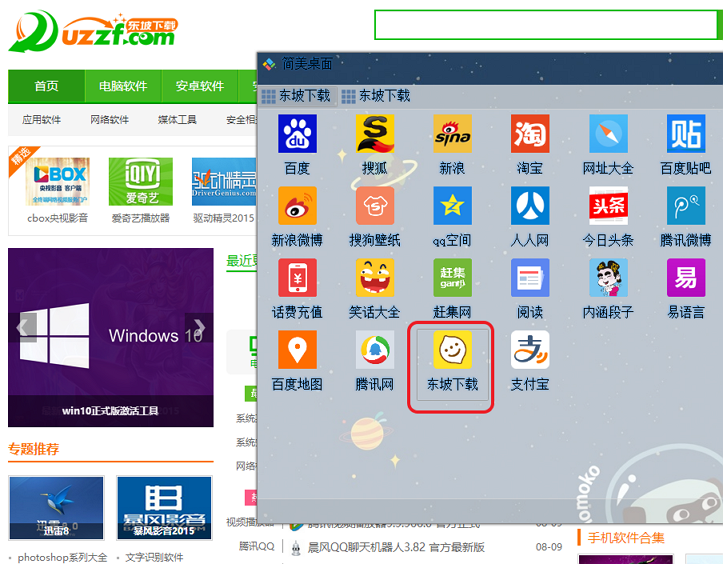Open the cbox央视影音 thumbnail
723x564 pixels.
[x=58, y=182]
